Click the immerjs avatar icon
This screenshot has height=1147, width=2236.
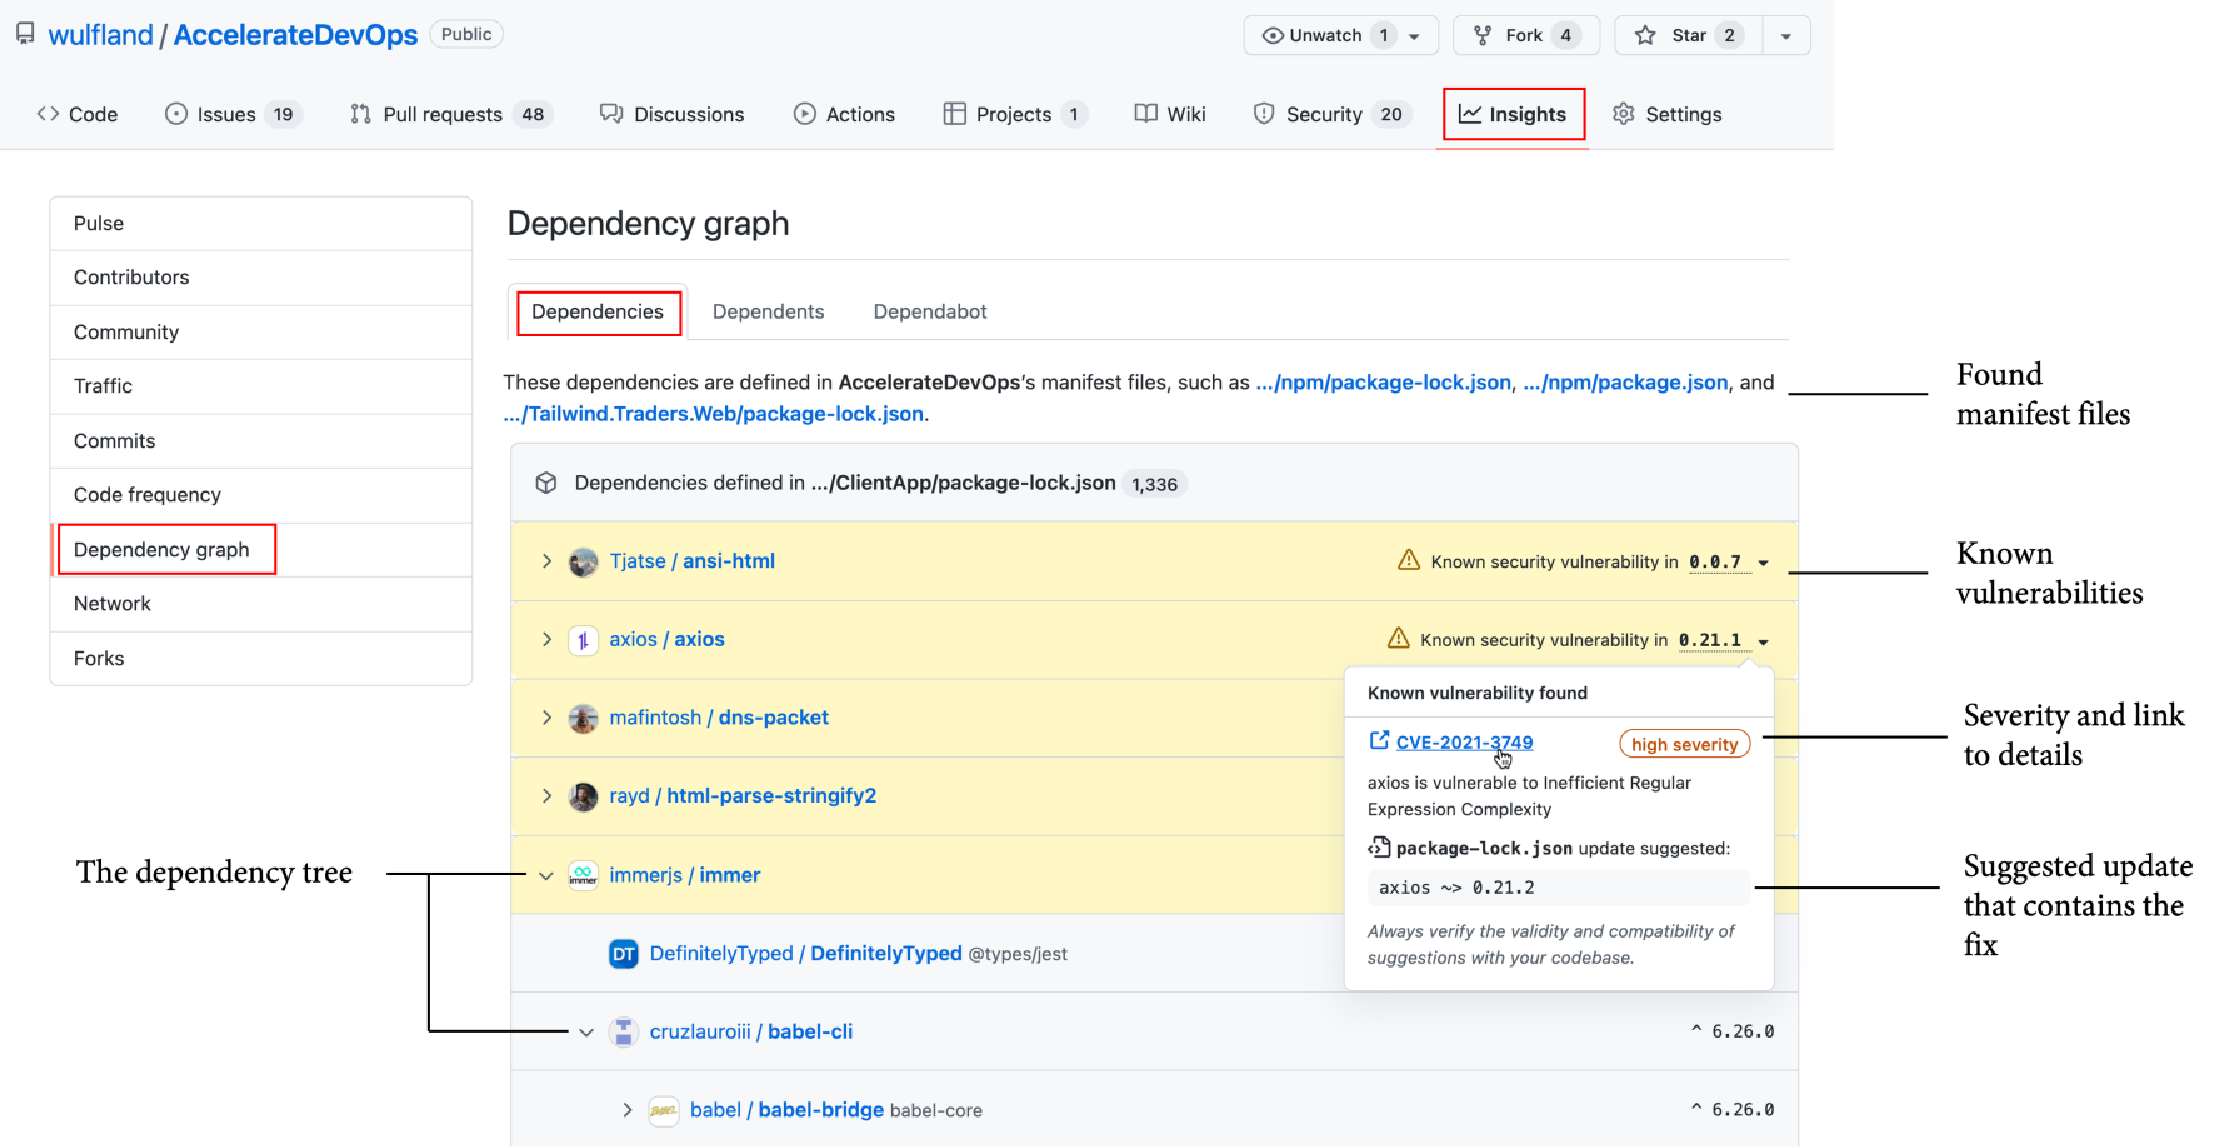tap(583, 875)
